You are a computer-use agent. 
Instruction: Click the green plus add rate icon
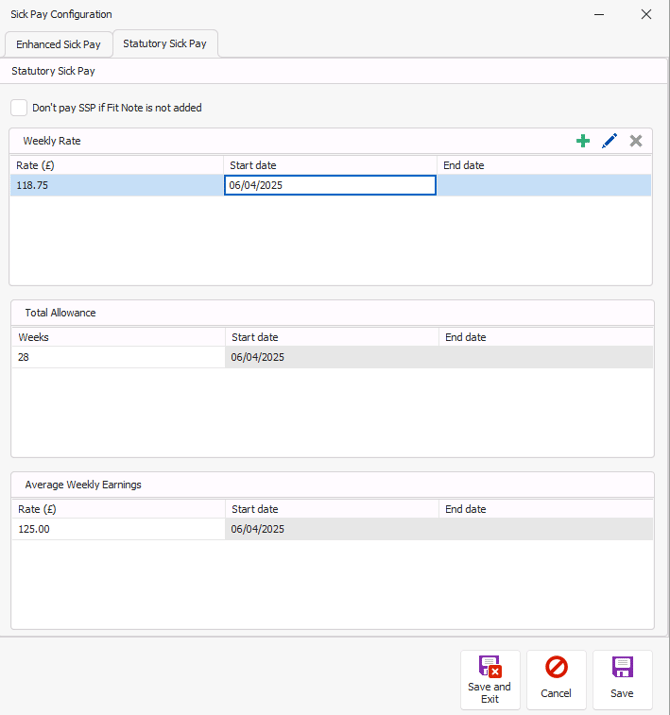click(x=583, y=141)
